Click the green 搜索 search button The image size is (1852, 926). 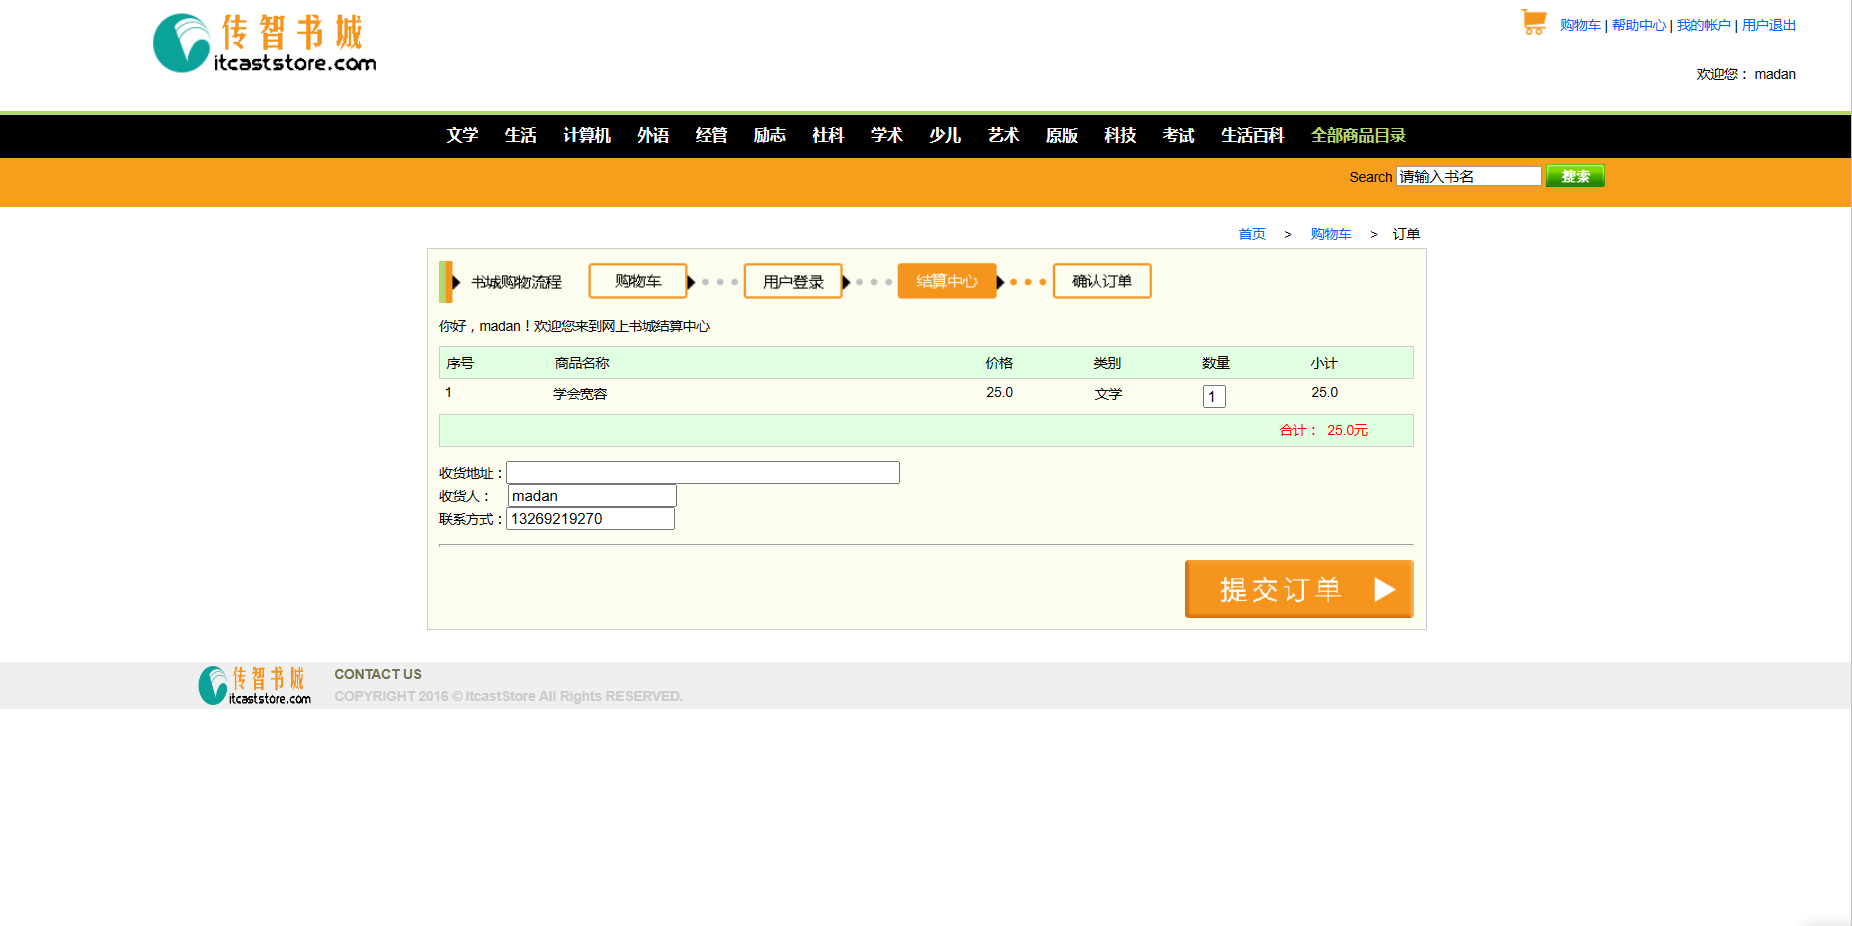pyautogui.click(x=1575, y=176)
